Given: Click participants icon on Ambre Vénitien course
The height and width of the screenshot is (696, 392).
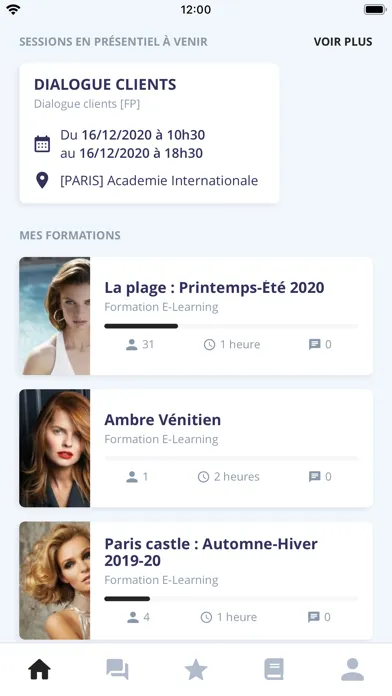Looking at the screenshot, I should (132, 477).
